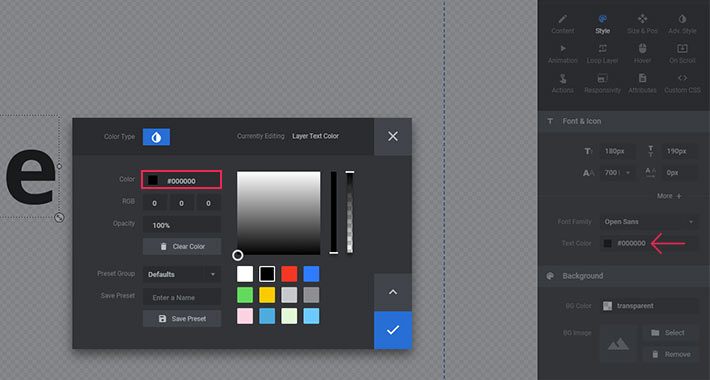Close the color picker dialog
Image resolution: width=710 pixels, height=380 pixels.
tap(393, 136)
